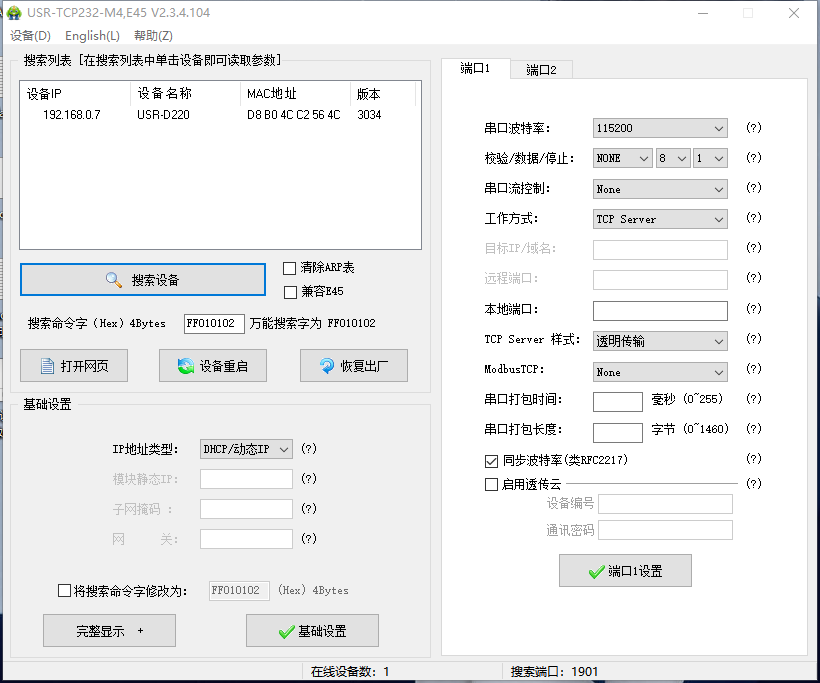Uncheck sync baud rate RFC2217 checkbox
820x683 pixels.
tap(491, 460)
